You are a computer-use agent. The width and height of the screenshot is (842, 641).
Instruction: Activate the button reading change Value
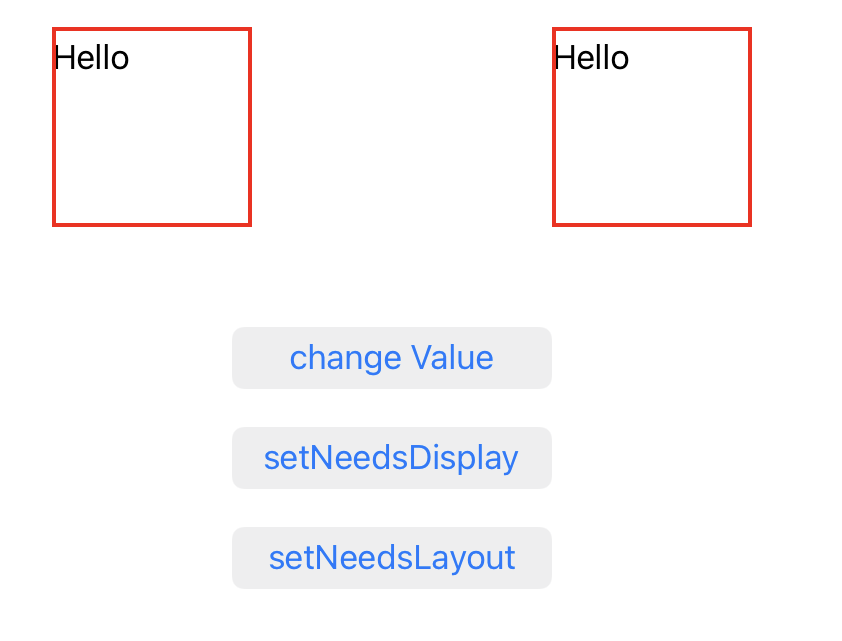pos(391,358)
